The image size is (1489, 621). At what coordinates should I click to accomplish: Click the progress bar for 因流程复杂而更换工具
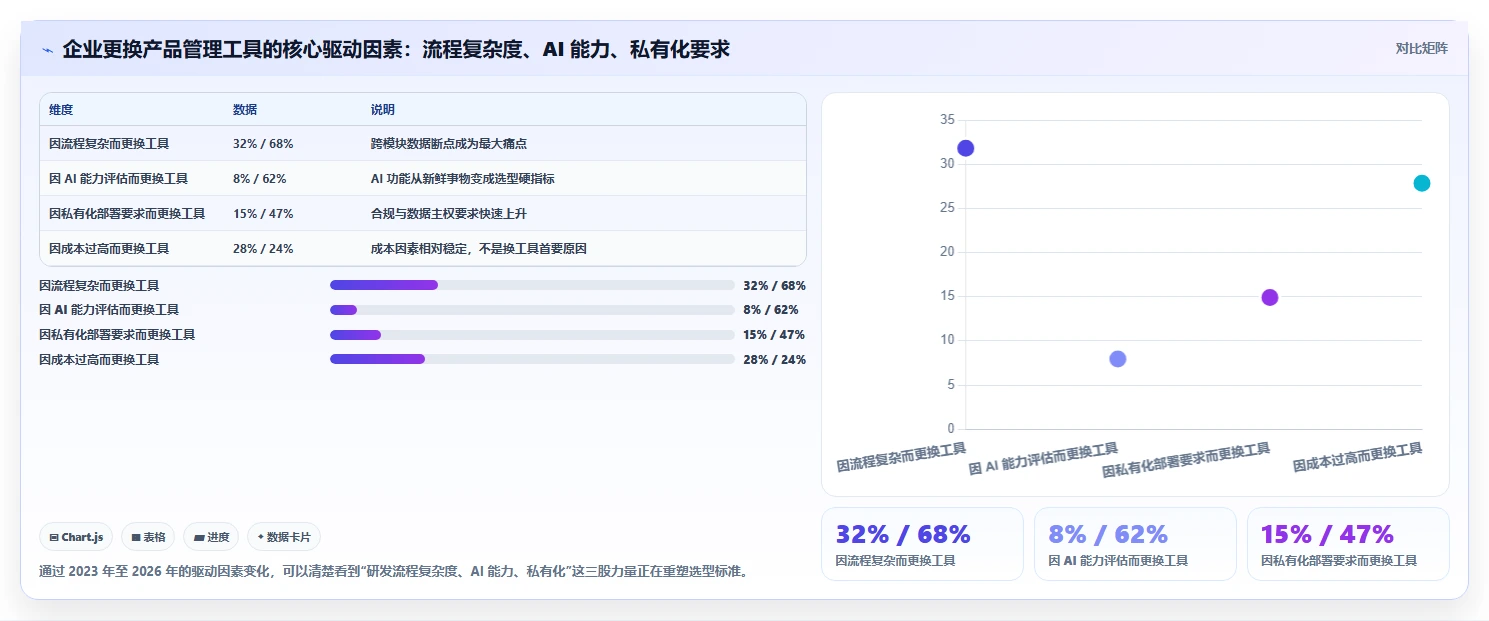click(x=532, y=285)
